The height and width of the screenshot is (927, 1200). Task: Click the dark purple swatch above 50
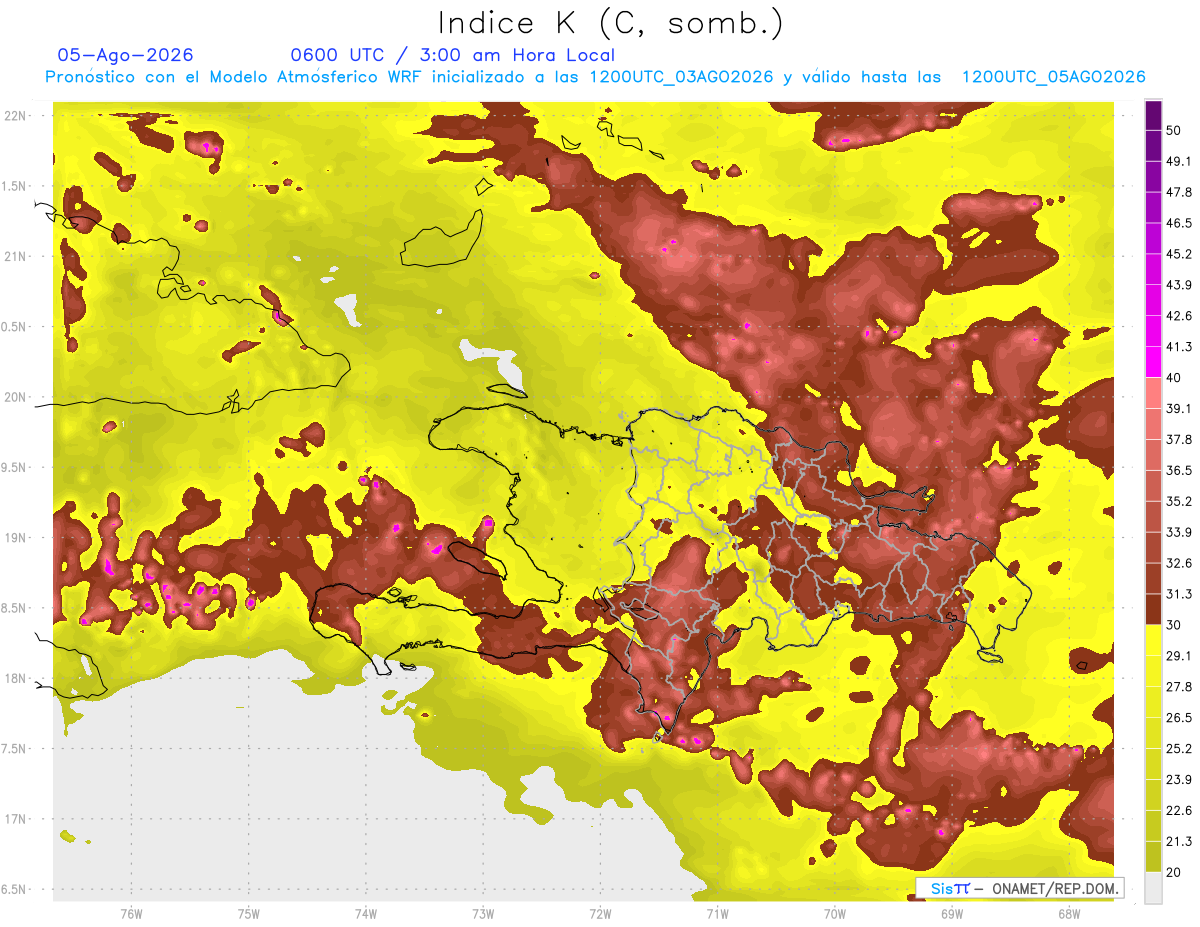[1153, 115]
